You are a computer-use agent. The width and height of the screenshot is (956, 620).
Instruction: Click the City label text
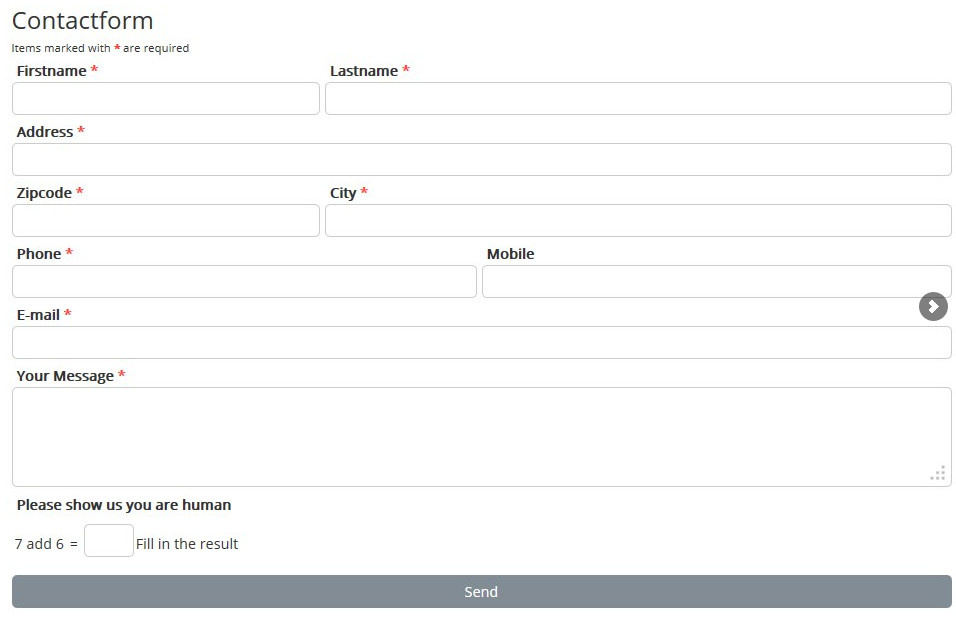pyautogui.click(x=343, y=193)
